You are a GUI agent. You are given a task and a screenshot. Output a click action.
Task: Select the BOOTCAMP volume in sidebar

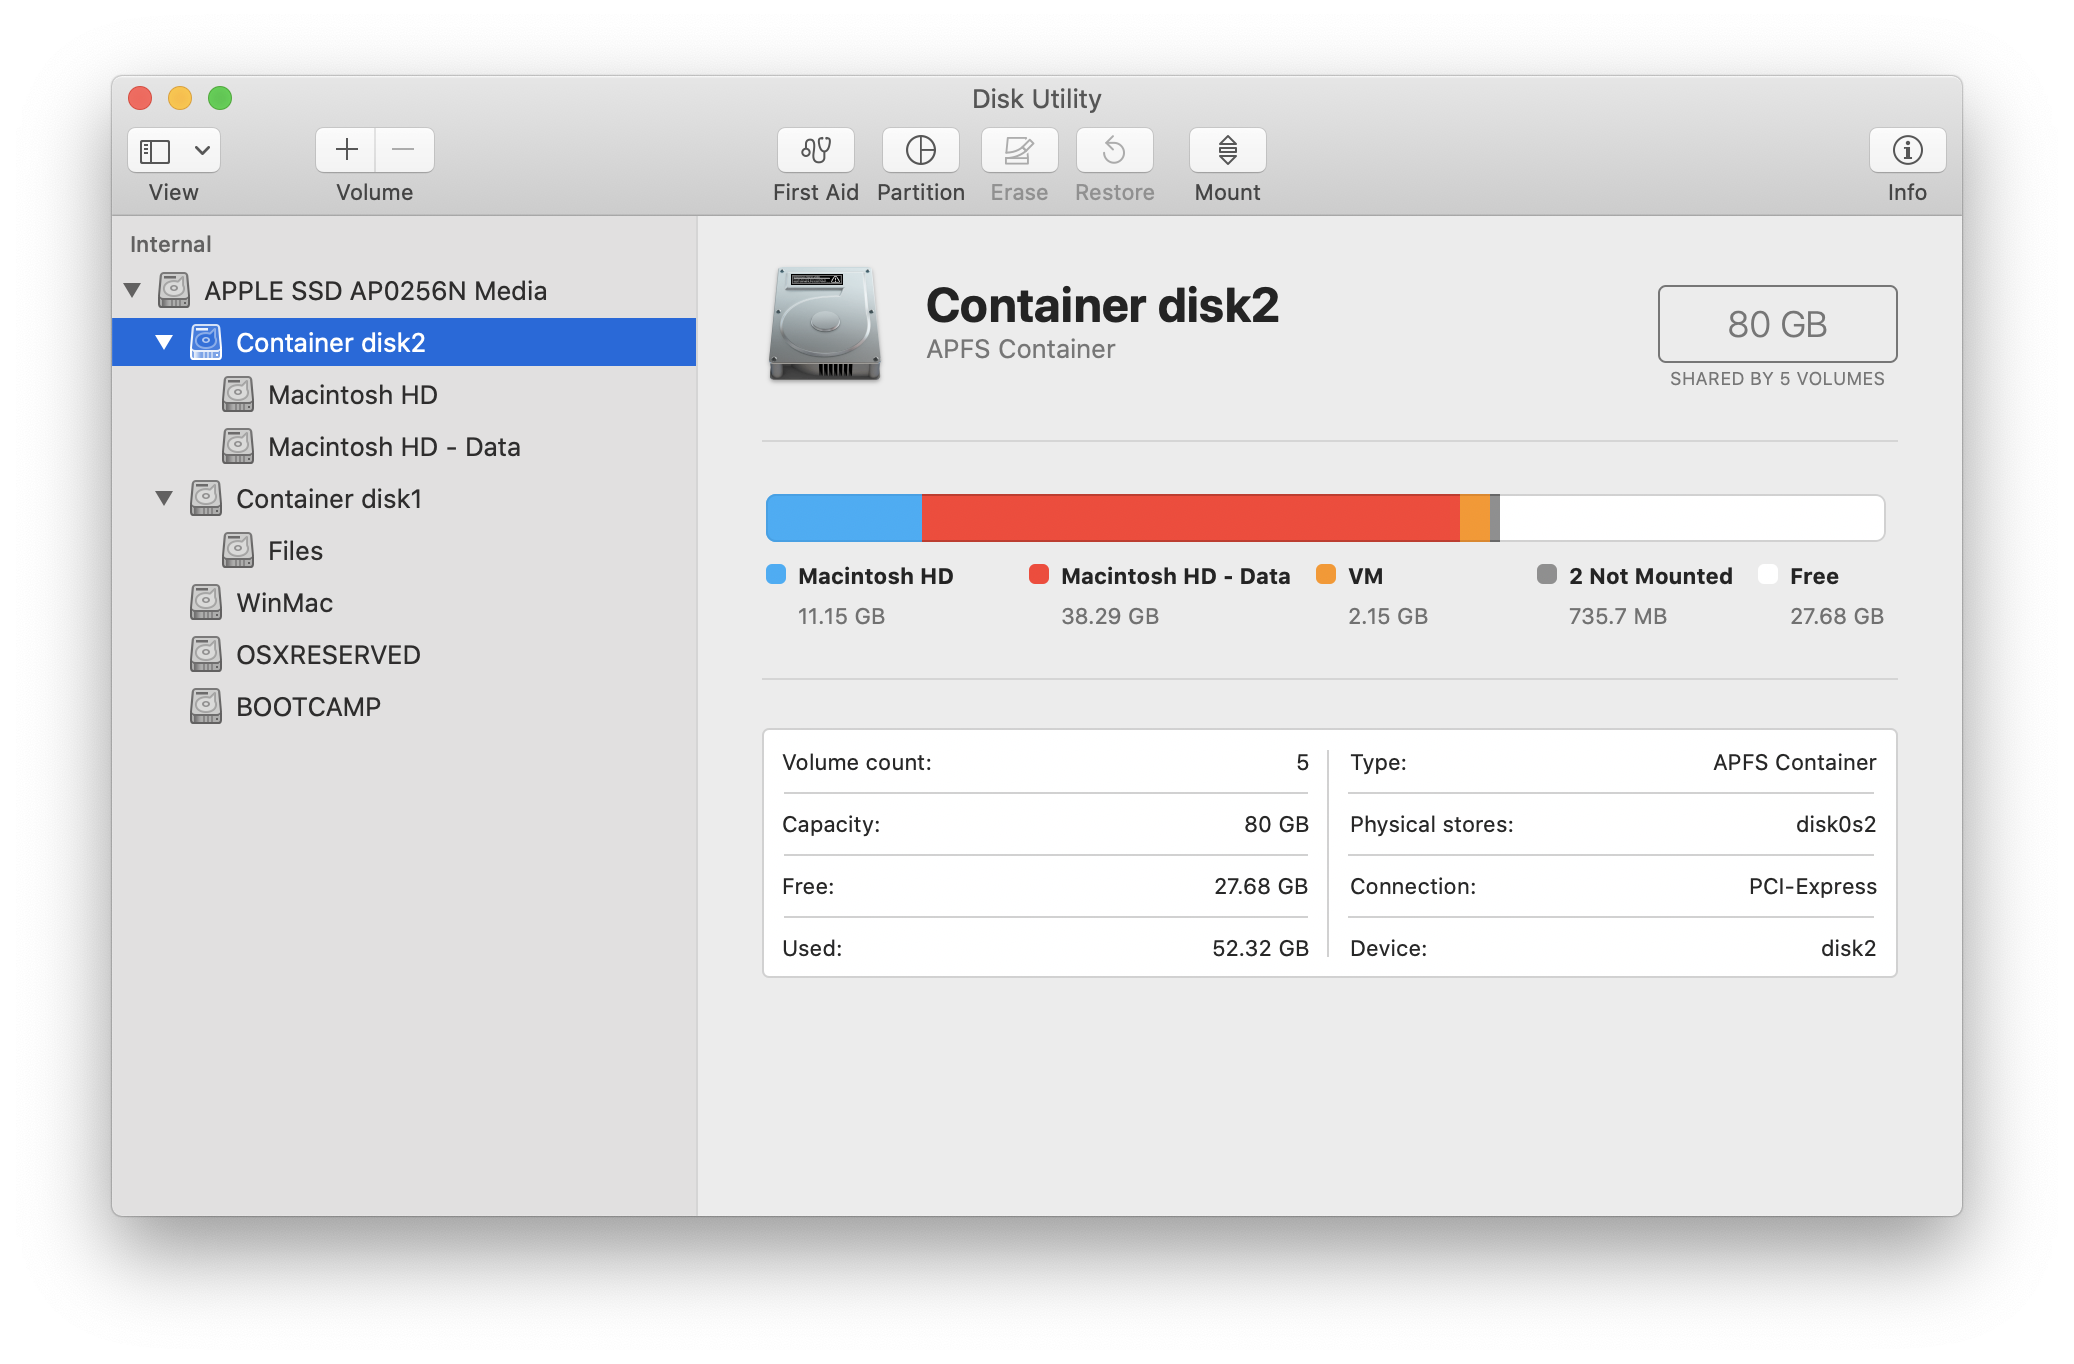tap(308, 707)
